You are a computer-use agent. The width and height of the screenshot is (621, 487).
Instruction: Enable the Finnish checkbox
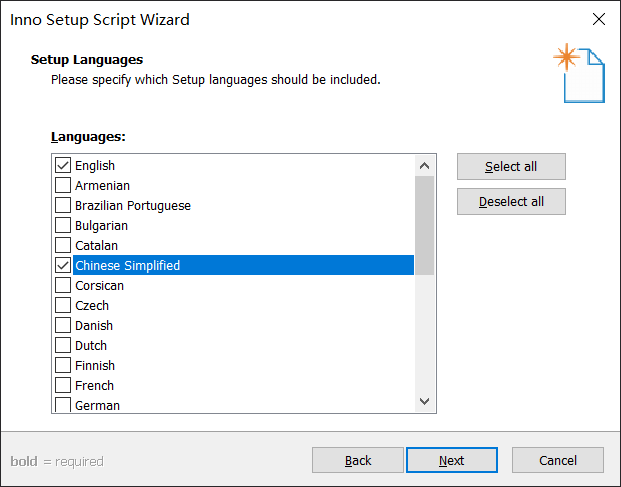(x=63, y=365)
